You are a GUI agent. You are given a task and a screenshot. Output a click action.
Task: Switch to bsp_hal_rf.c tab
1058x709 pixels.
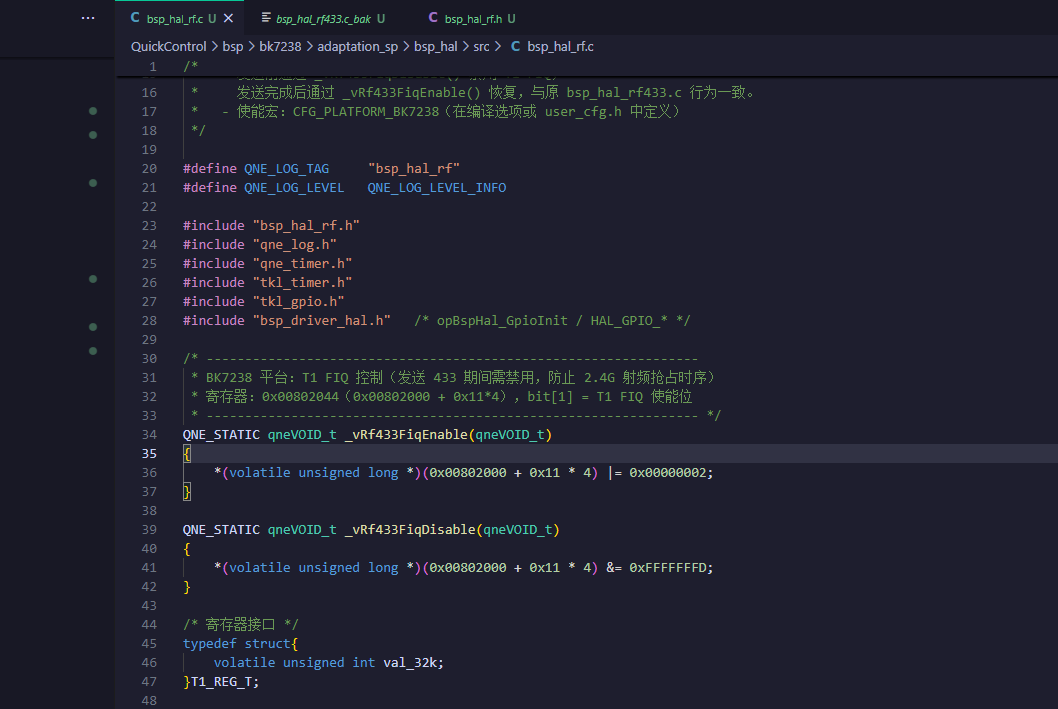179,18
